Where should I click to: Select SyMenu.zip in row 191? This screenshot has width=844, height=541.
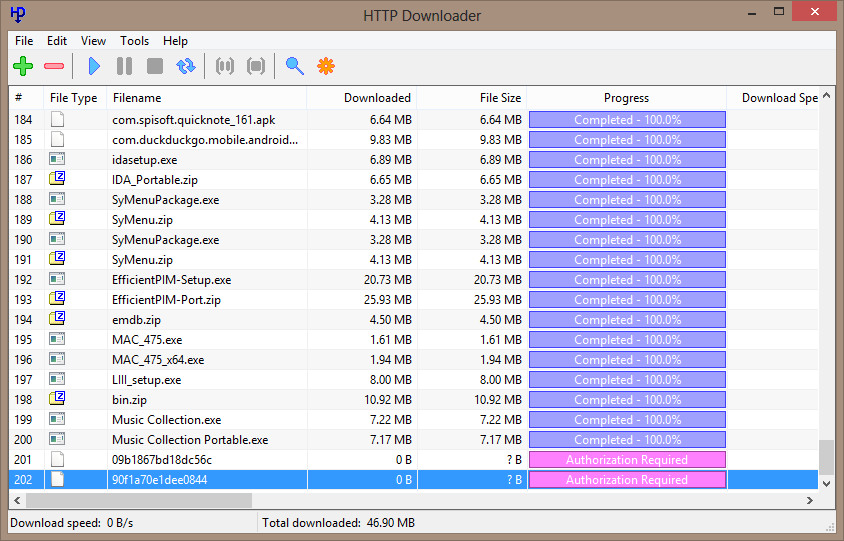coord(142,260)
